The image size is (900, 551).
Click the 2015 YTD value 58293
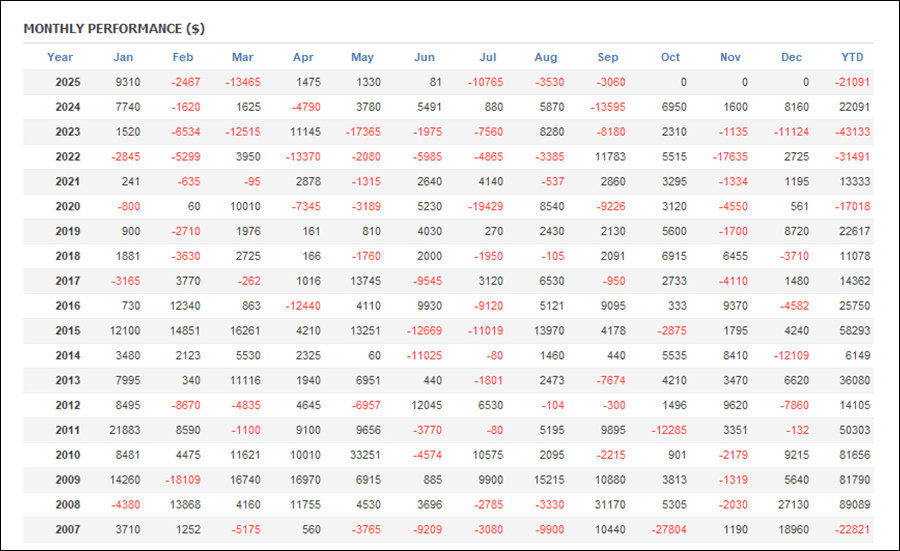pos(853,331)
